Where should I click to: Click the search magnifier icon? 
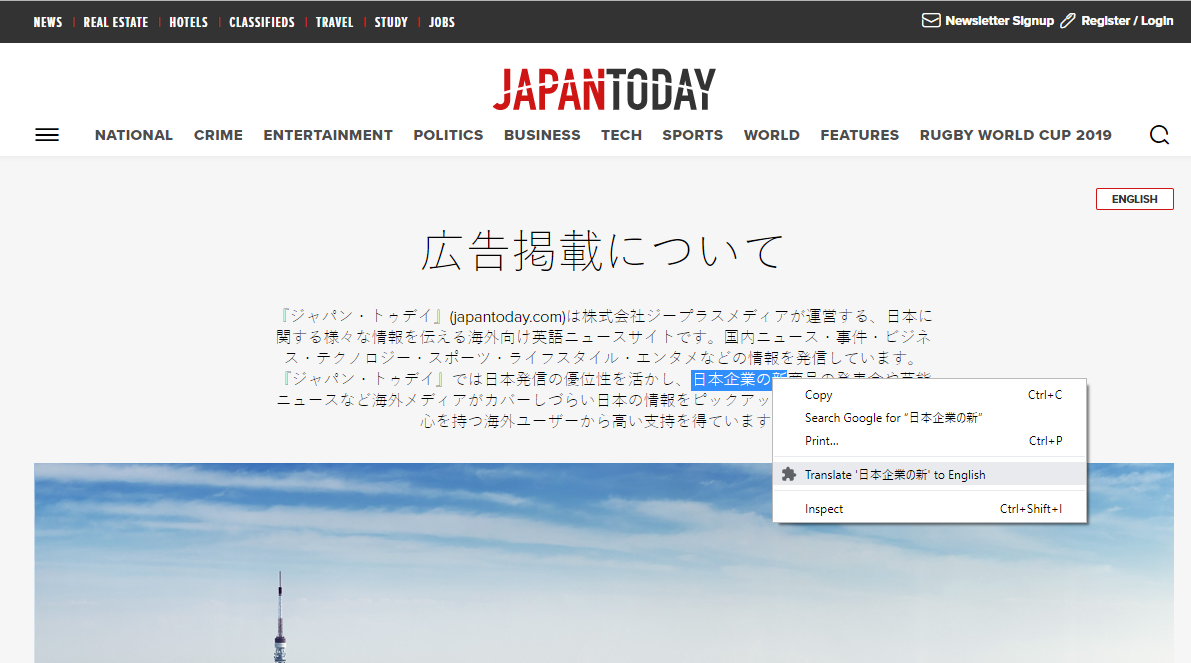tap(1159, 135)
